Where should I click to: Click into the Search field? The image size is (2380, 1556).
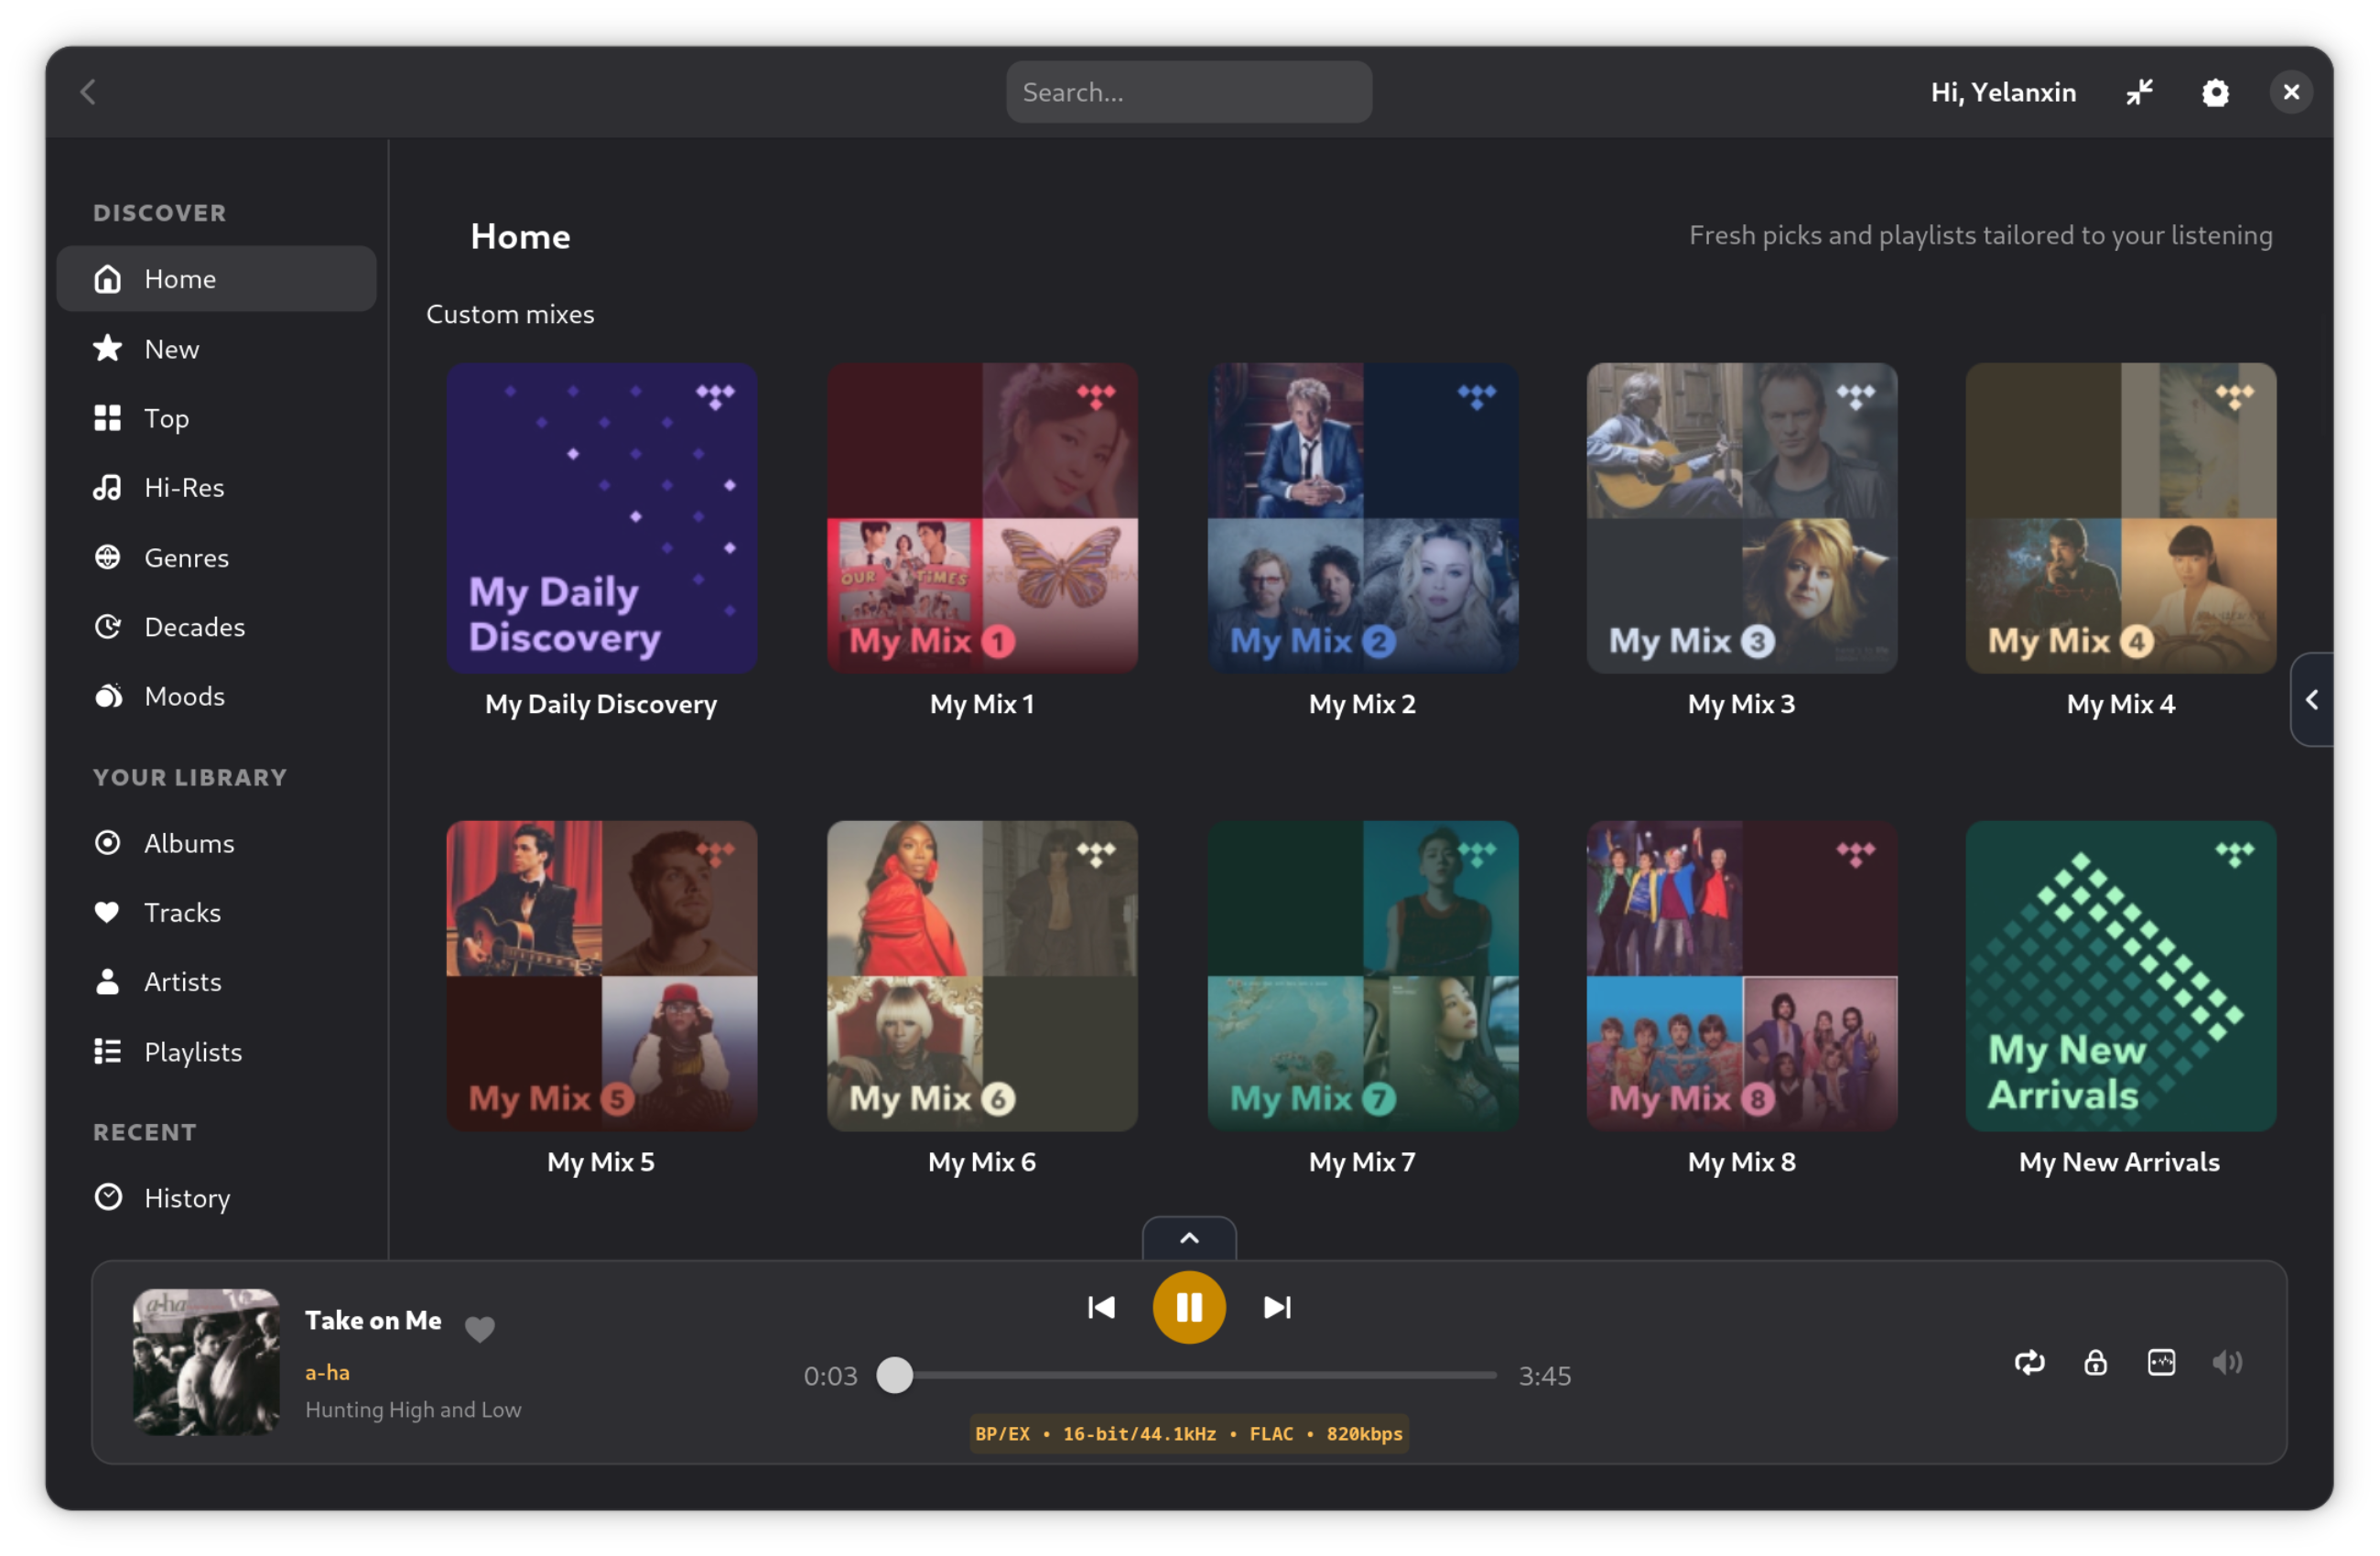1189,92
